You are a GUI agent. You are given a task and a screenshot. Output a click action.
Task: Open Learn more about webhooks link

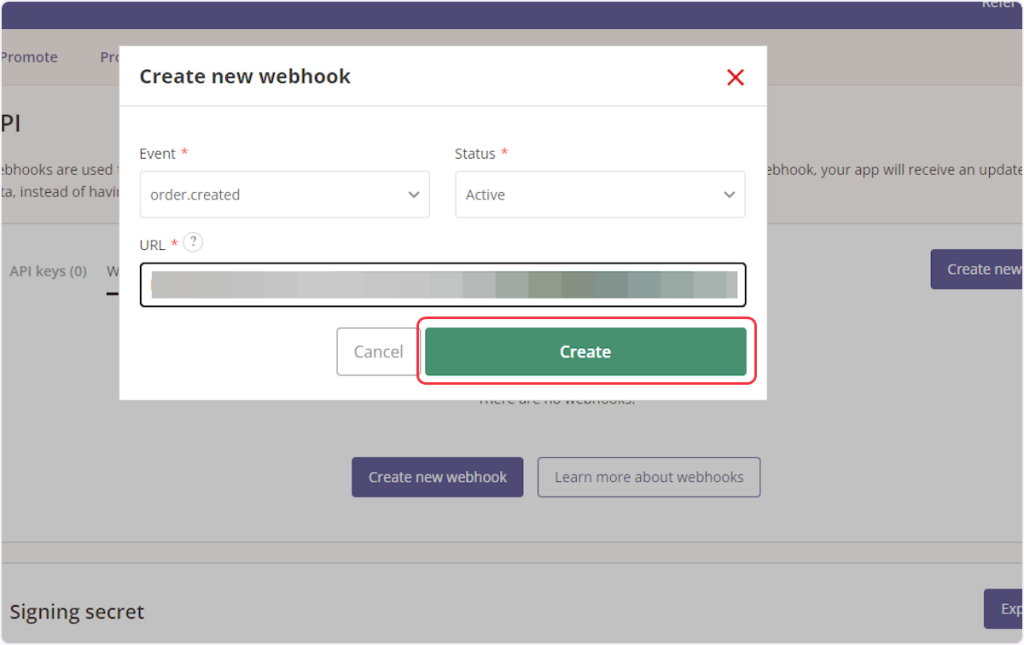click(649, 477)
